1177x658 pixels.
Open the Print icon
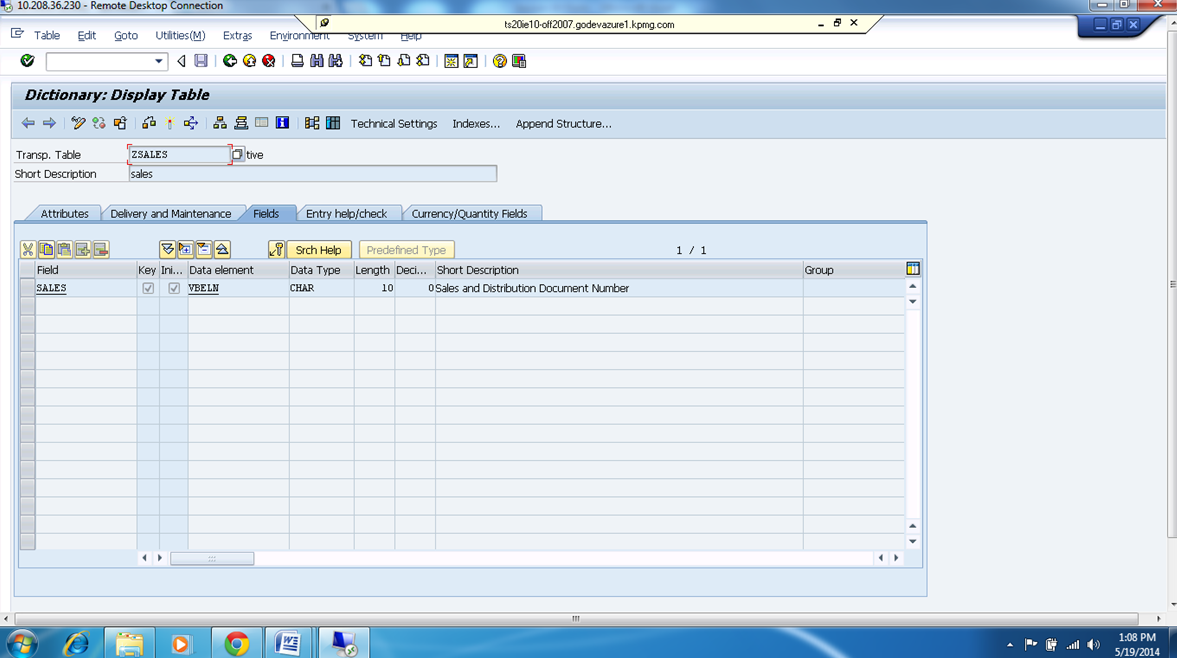[297, 61]
